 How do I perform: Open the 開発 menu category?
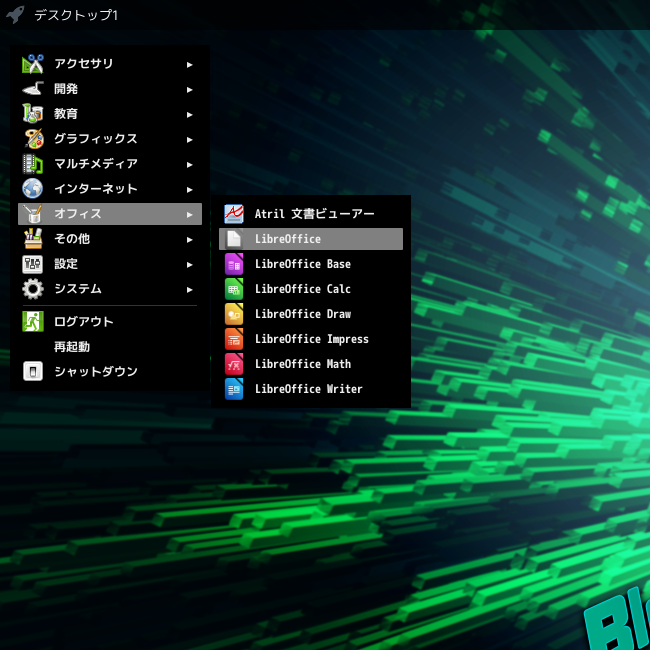coord(110,89)
